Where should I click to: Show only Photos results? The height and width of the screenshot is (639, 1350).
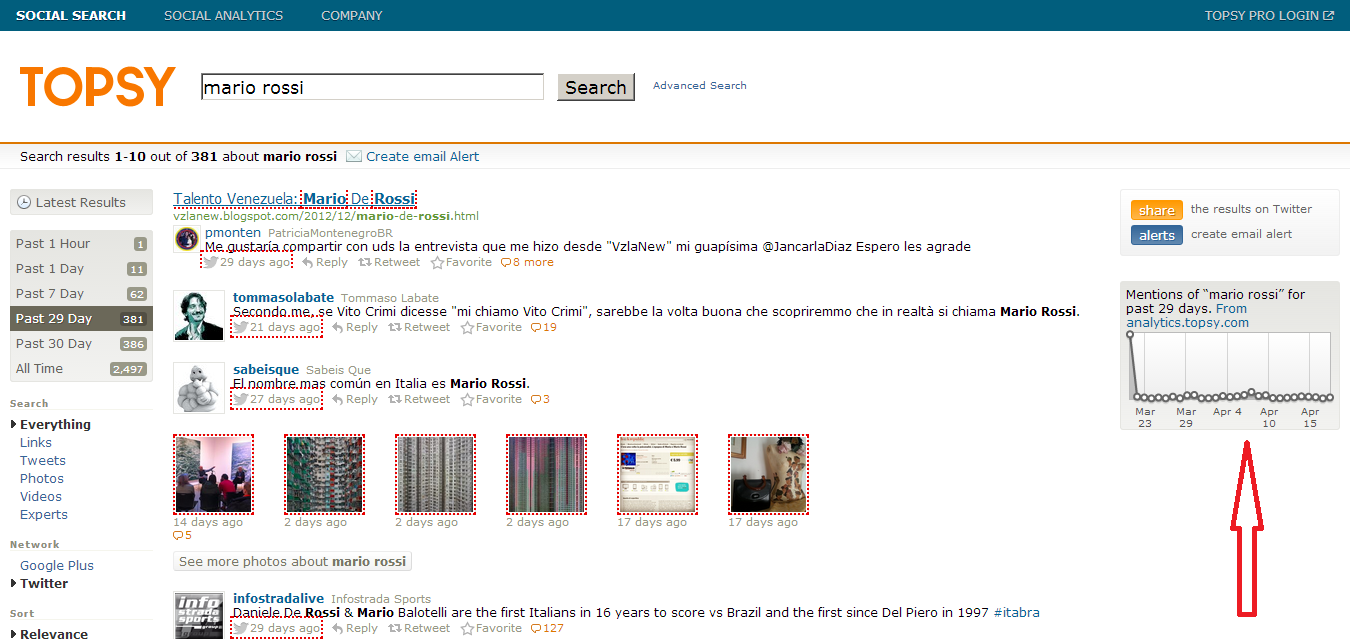tap(42, 478)
